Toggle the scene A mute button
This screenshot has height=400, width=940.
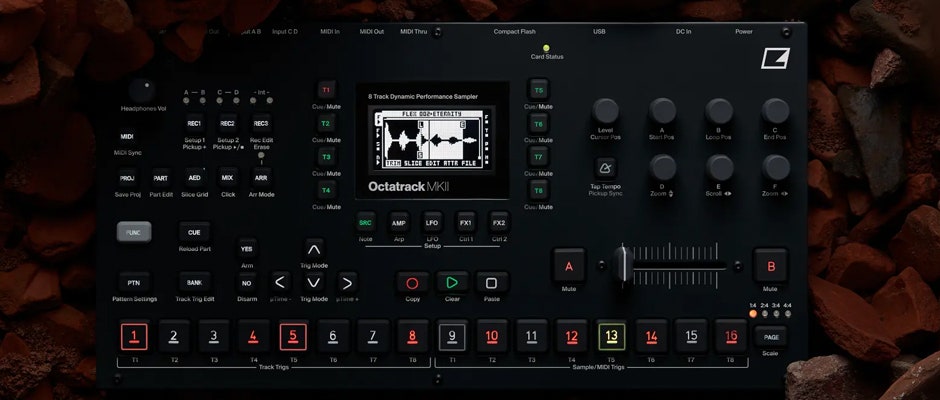point(569,267)
